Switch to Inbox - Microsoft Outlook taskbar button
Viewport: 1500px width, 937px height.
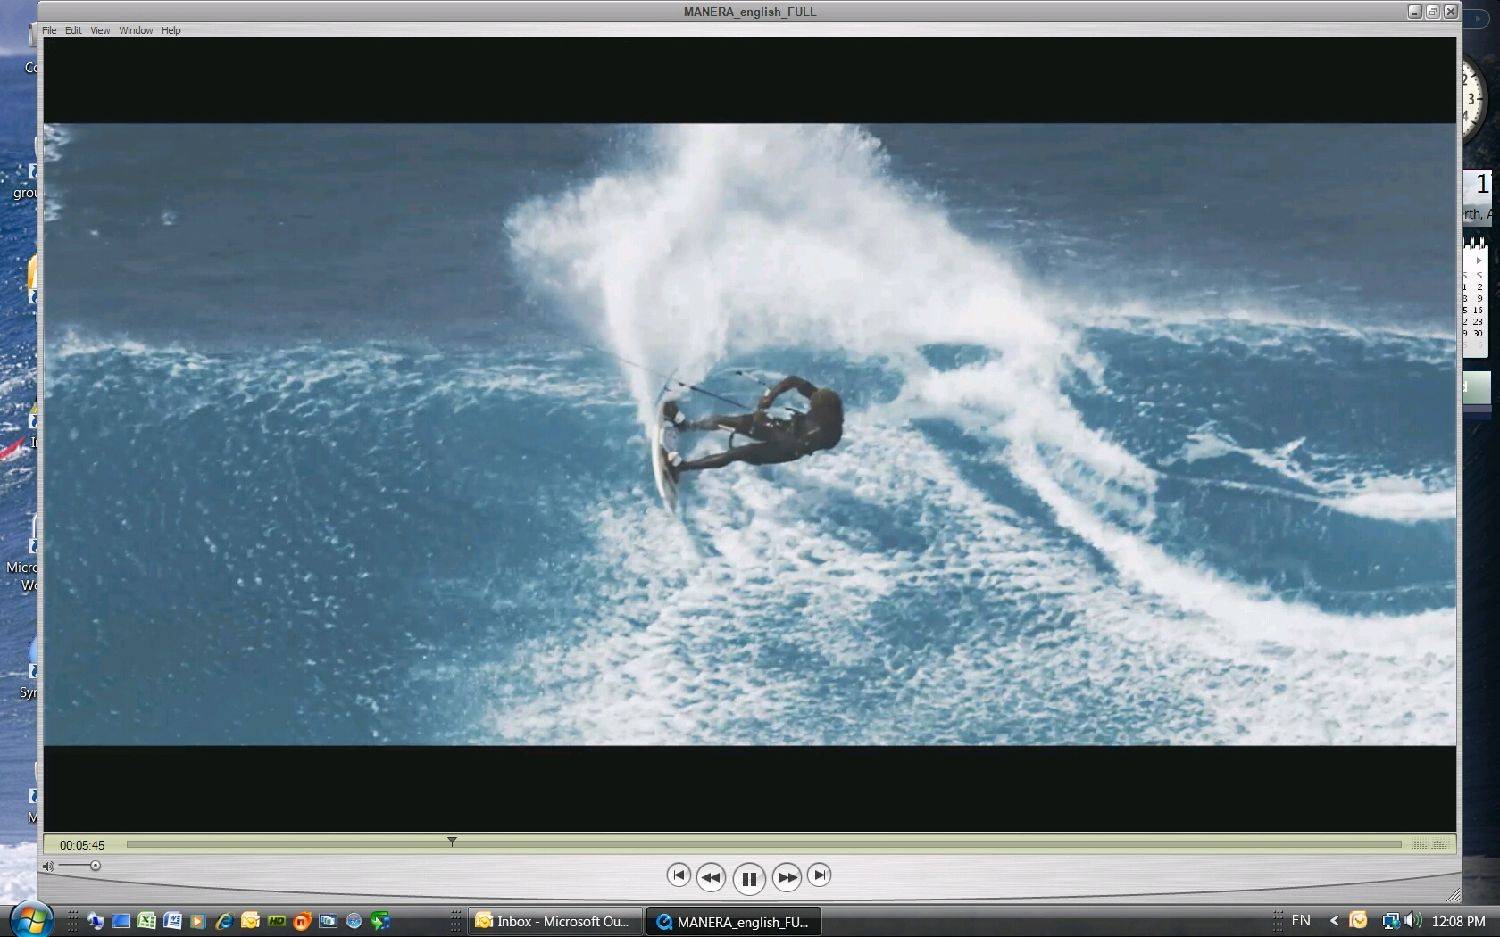click(x=553, y=921)
